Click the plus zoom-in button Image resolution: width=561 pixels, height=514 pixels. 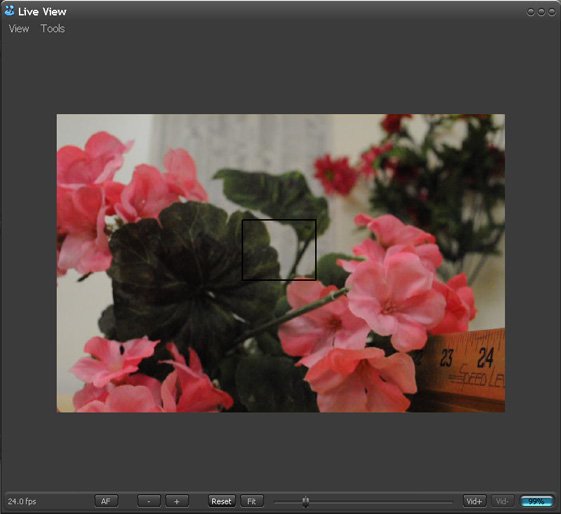[177, 501]
